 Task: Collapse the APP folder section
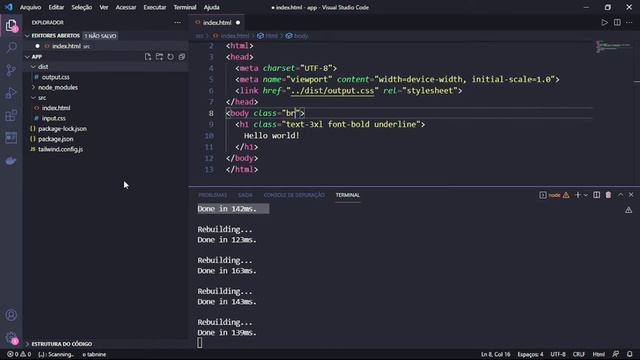pos(27,57)
